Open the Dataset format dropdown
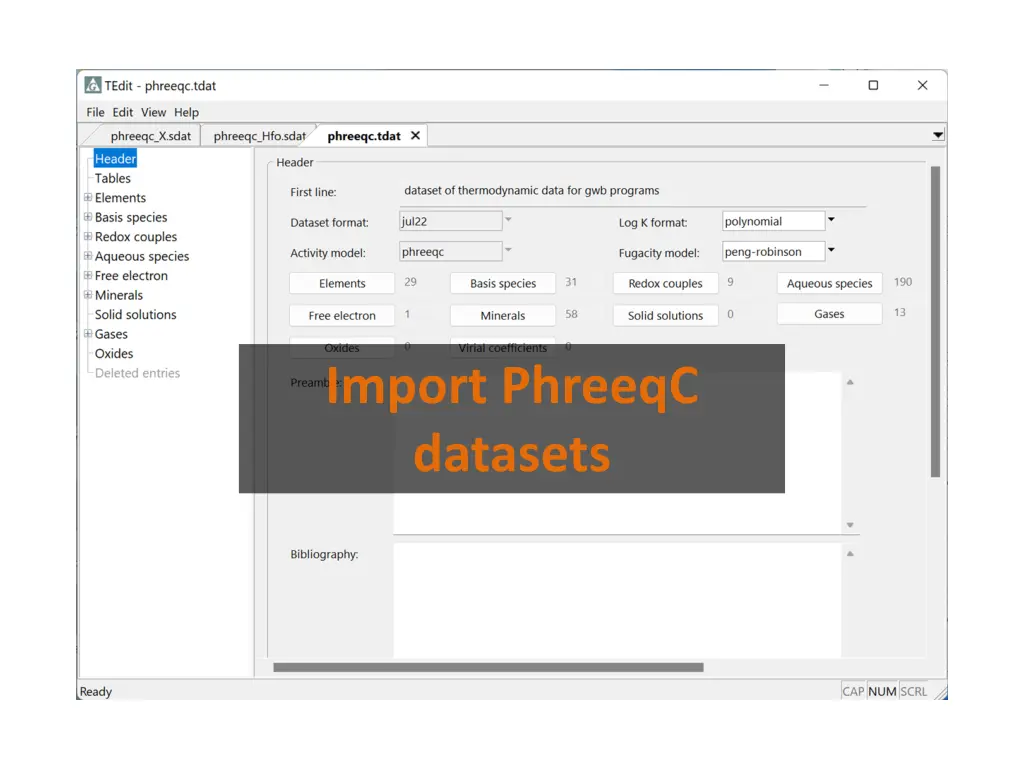The width and height of the screenshot is (1024, 768). tap(508, 221)
